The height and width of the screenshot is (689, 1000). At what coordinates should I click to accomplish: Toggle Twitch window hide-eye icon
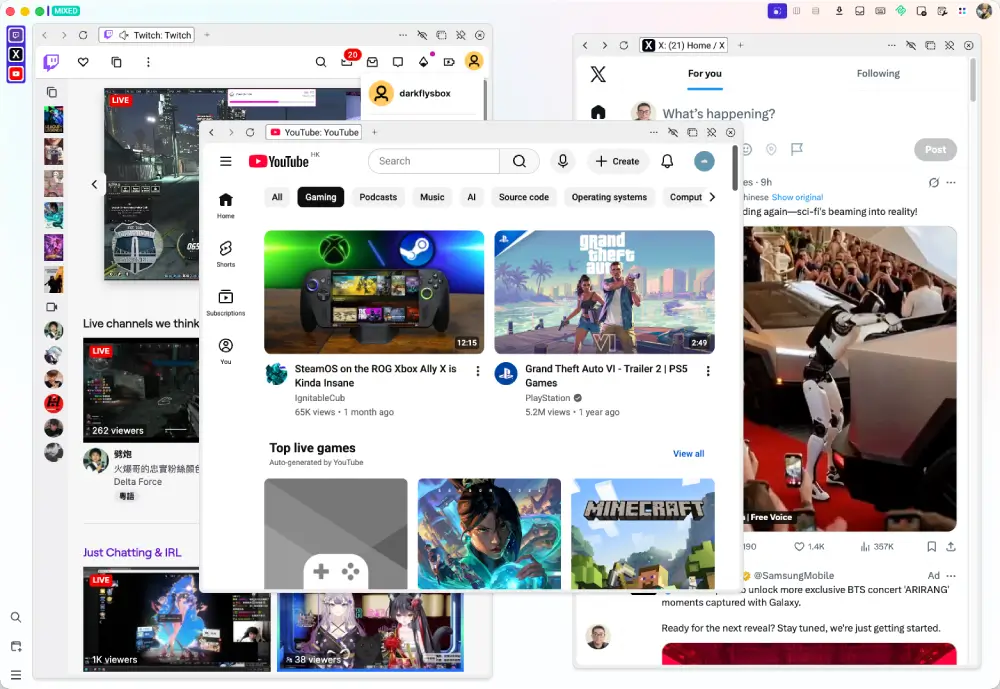(x=422, y=35)
